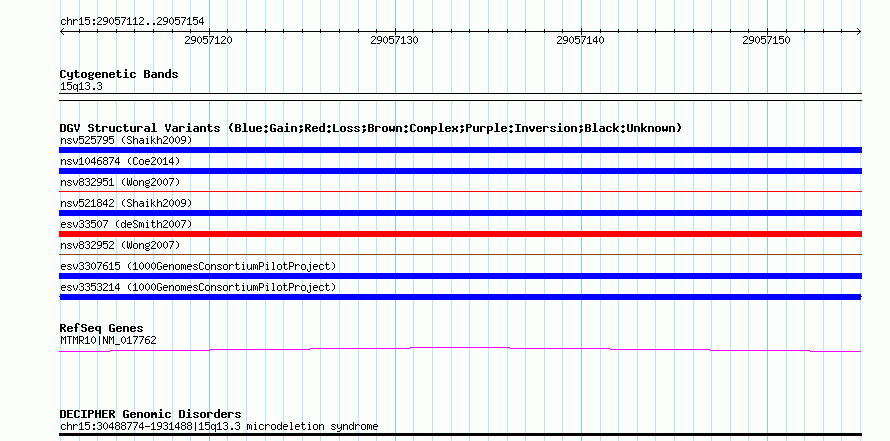890x441 pixels.
Task: Select the DGV Structural Variants track heading
Action: [x=371, y=128]
